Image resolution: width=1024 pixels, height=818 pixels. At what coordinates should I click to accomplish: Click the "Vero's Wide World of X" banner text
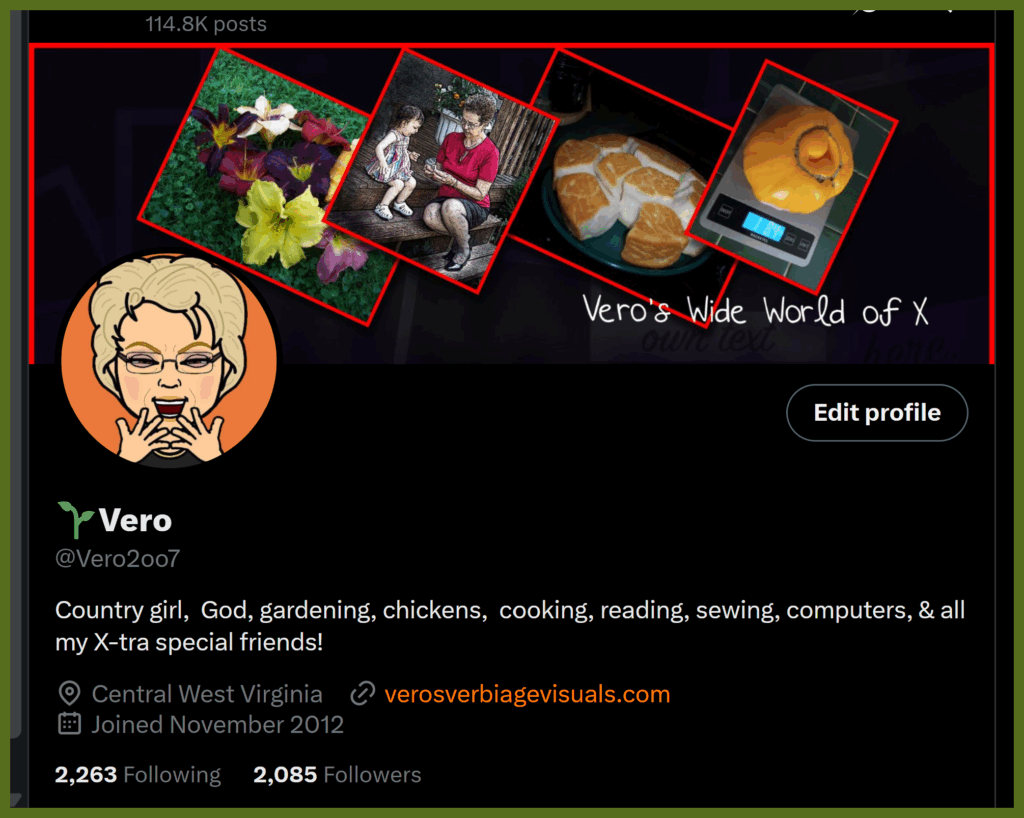755,311
